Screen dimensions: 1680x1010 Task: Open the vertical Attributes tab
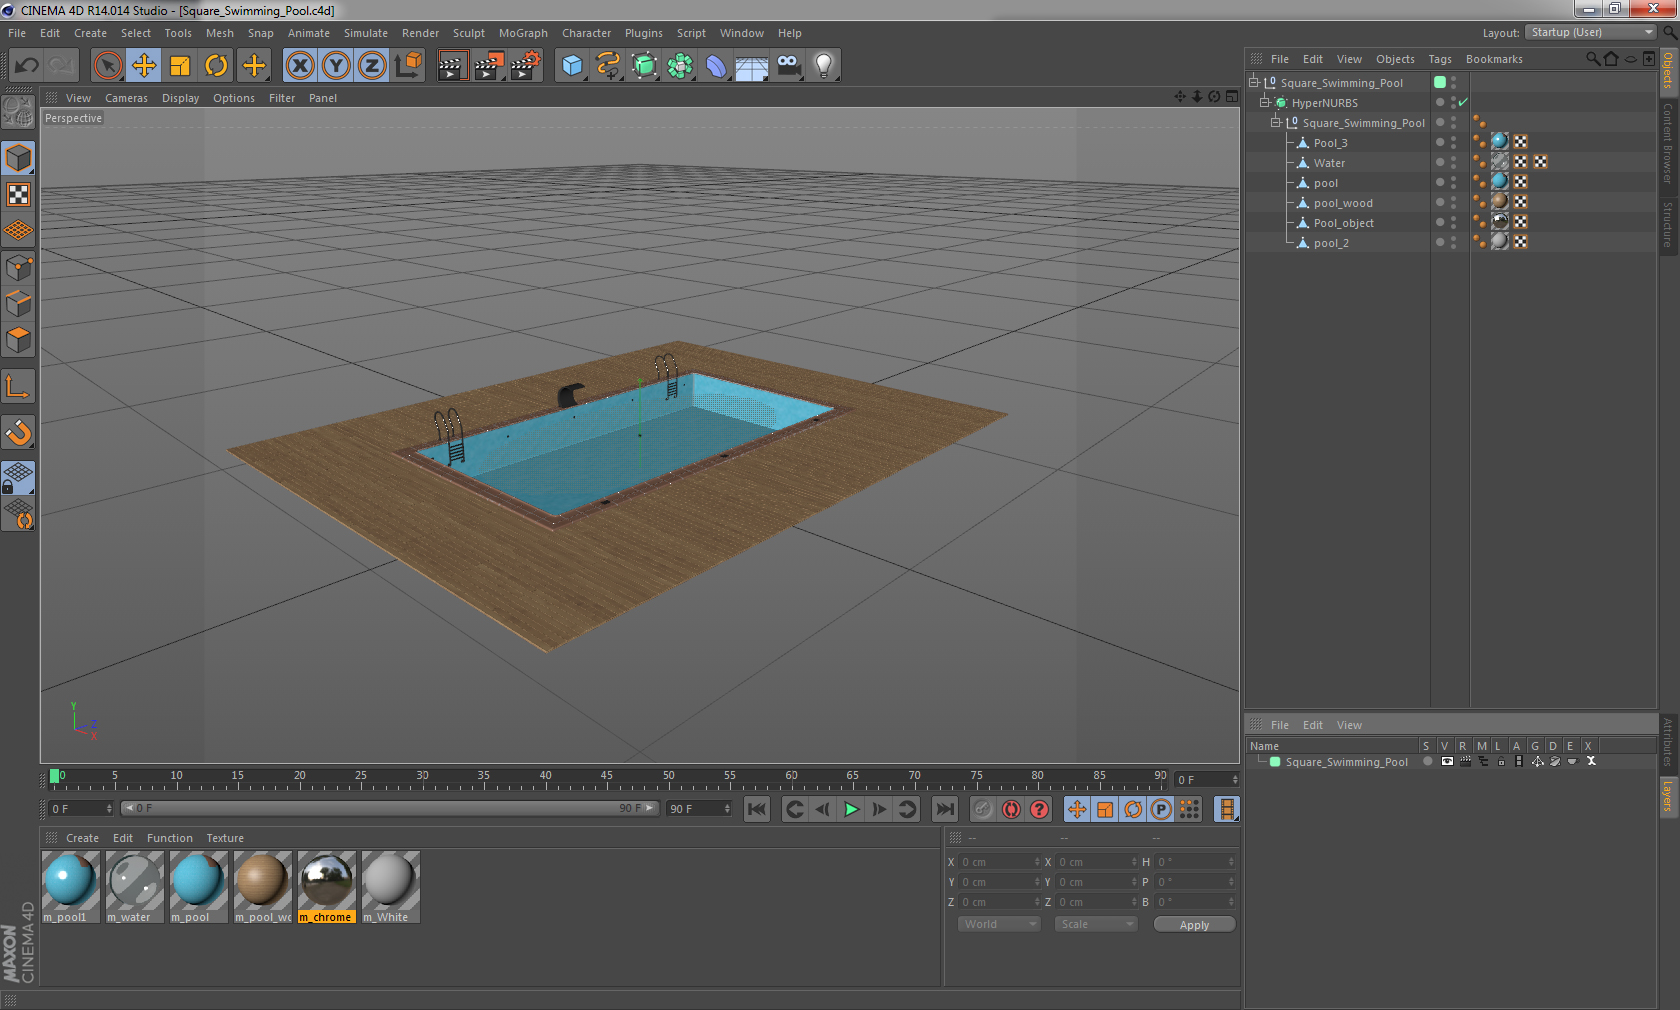point(1668,742)
